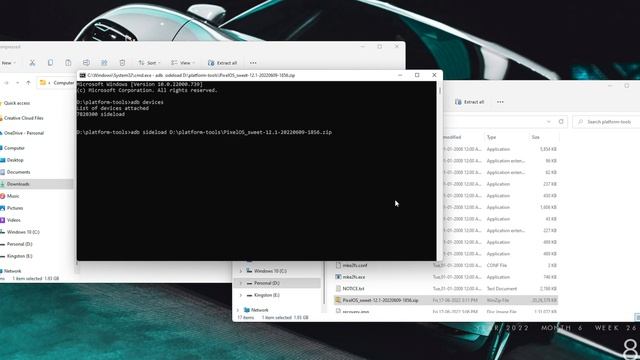The height and width of the screenshot is (360, 640).
Task: Open Windows 10 (C:) in left Explorer pane
Action: 23,232
